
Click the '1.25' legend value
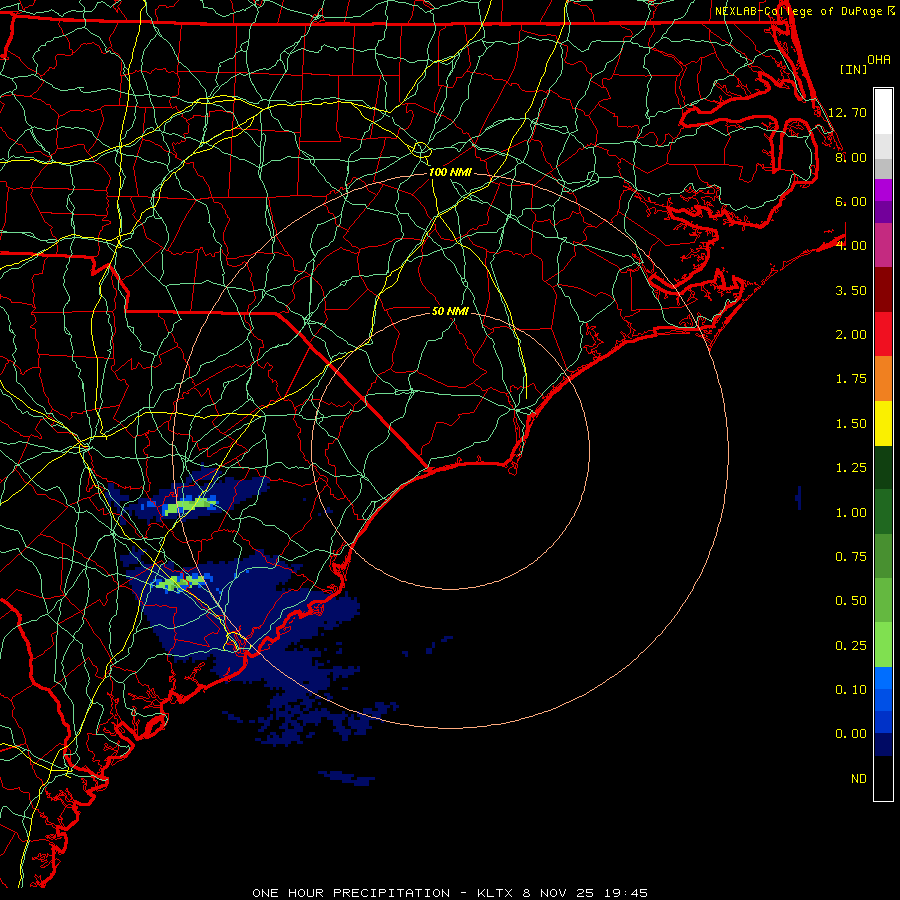[x=851, y=468]
